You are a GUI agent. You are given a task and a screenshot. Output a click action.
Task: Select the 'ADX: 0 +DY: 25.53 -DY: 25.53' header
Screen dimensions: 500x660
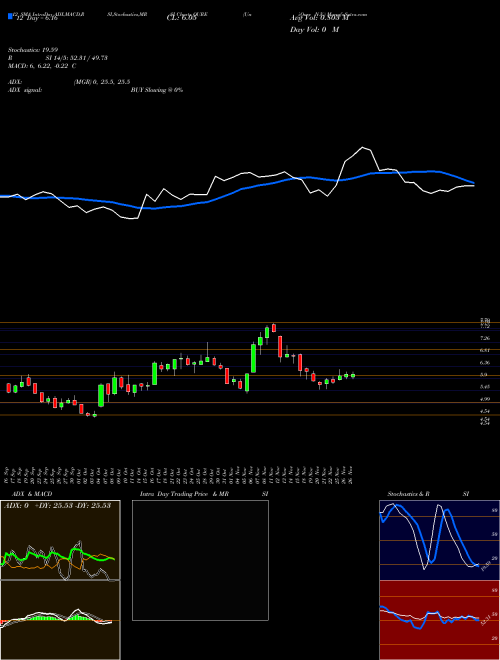pyautogui.click(x=57, y=506)
